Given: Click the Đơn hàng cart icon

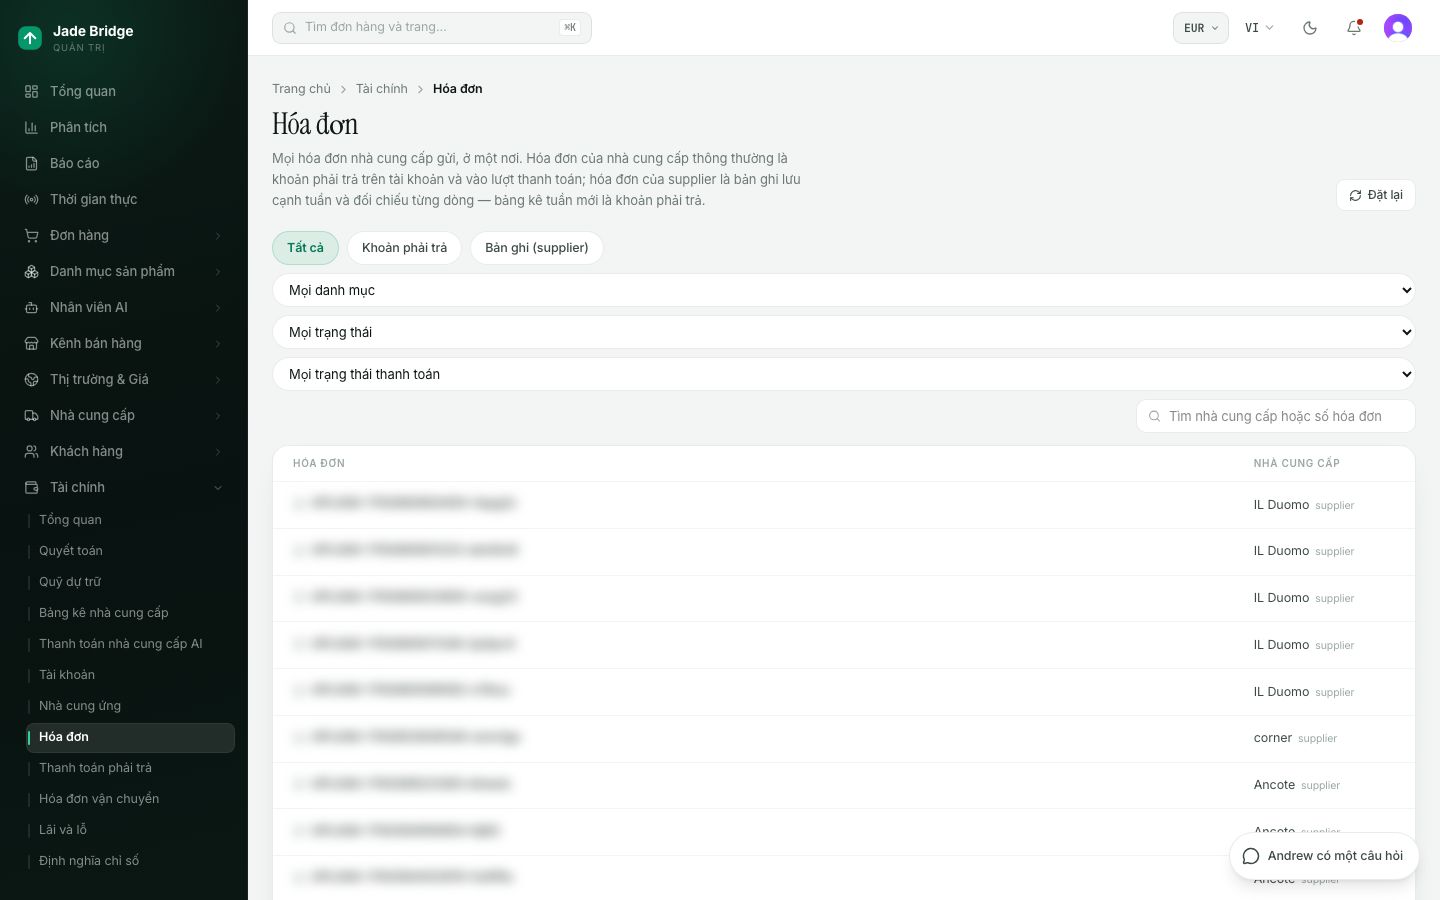Looking at the screenshot, I should (31, 236).
